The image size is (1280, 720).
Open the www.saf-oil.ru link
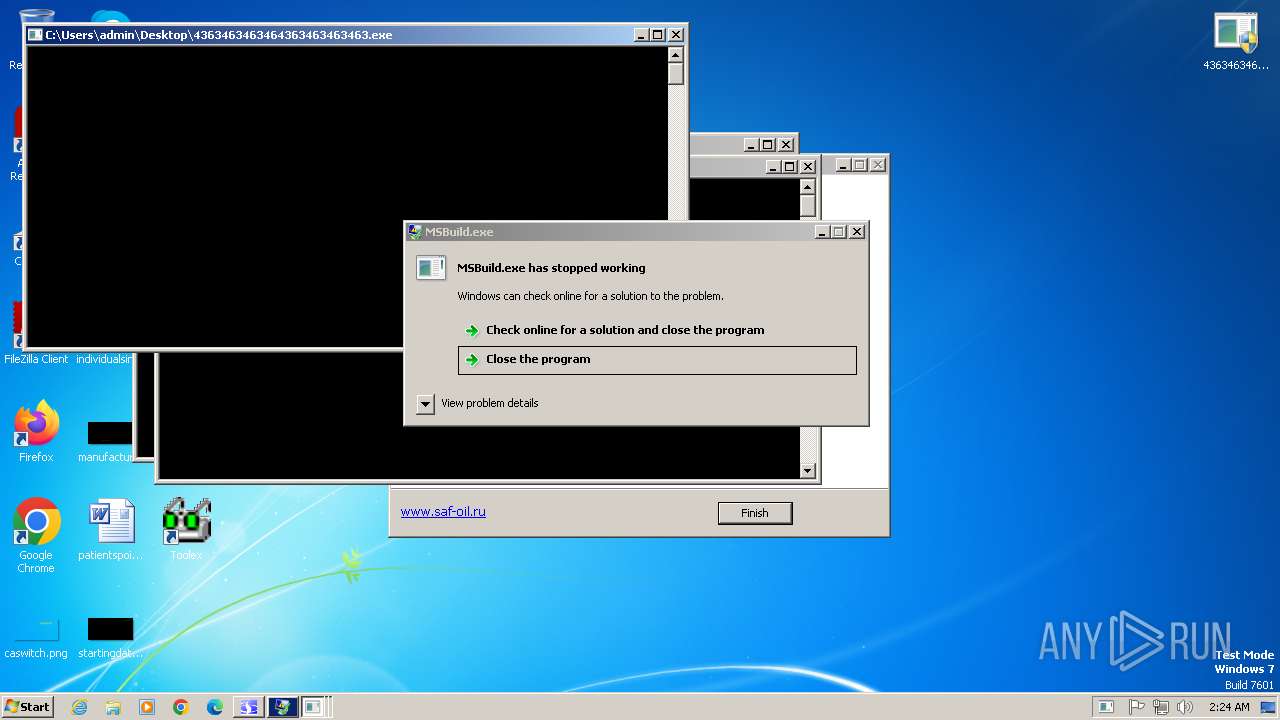[x=443, y=511]
